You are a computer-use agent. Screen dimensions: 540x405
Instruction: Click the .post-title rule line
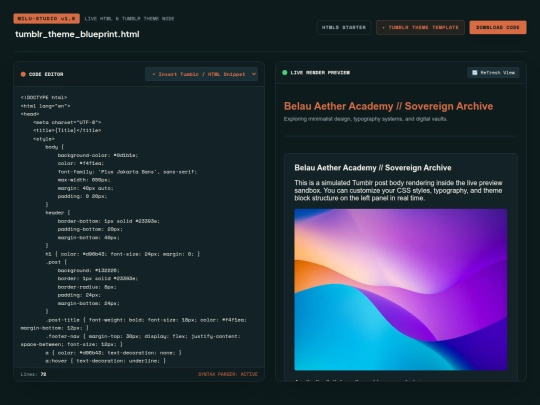point(133,324)
